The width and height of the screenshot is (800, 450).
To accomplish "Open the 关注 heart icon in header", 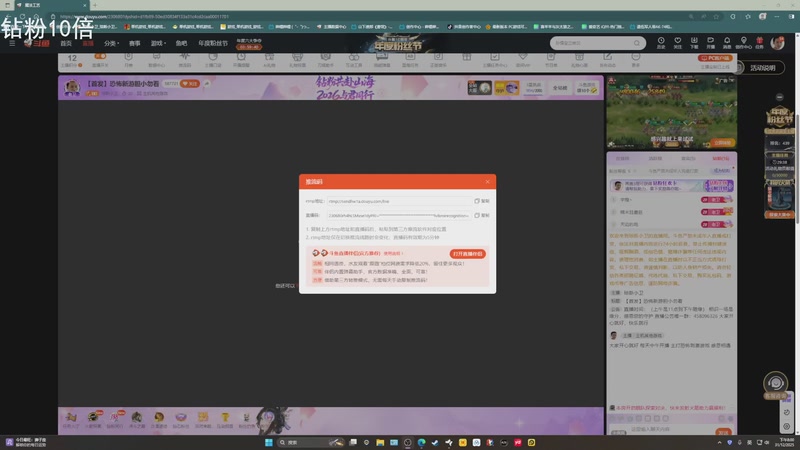I will point(678,43).
